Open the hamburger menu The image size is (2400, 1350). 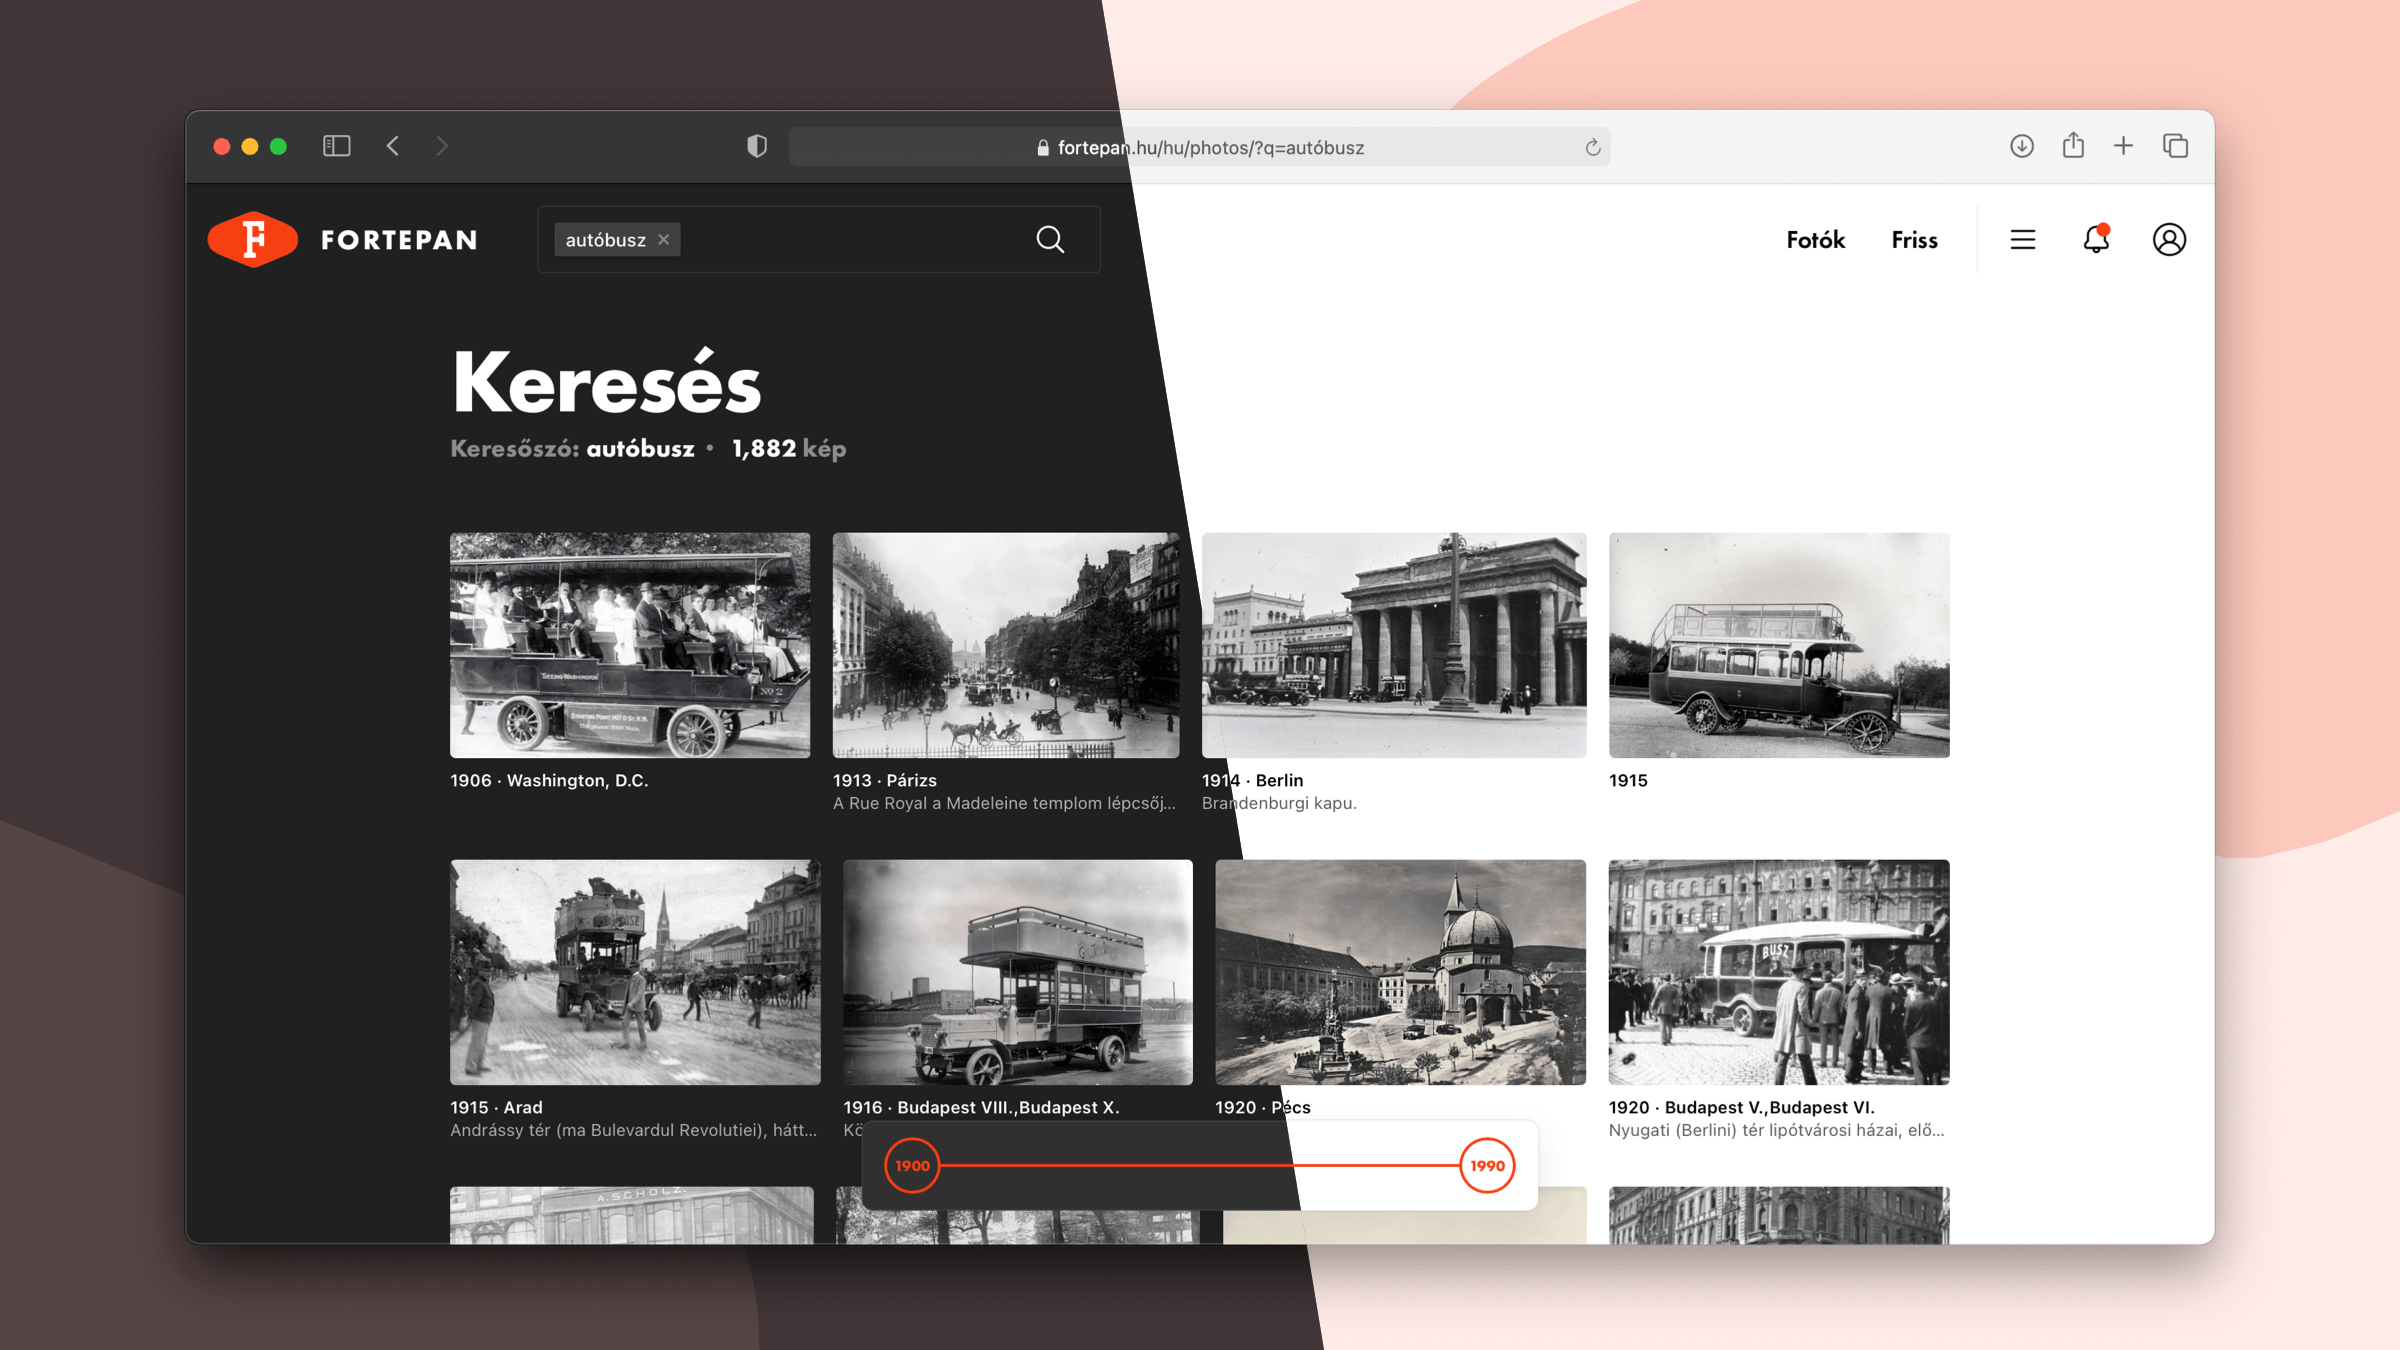(x=2022, y=240)
